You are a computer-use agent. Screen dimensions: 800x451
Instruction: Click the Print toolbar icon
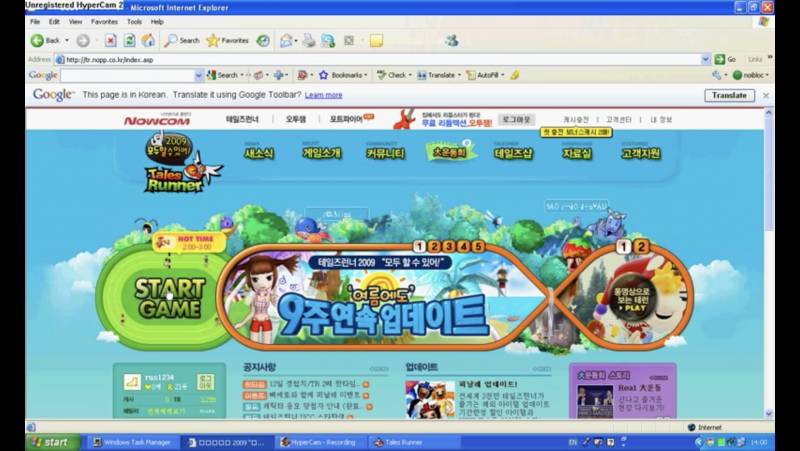pyautogui.click(x=310, y=40)
